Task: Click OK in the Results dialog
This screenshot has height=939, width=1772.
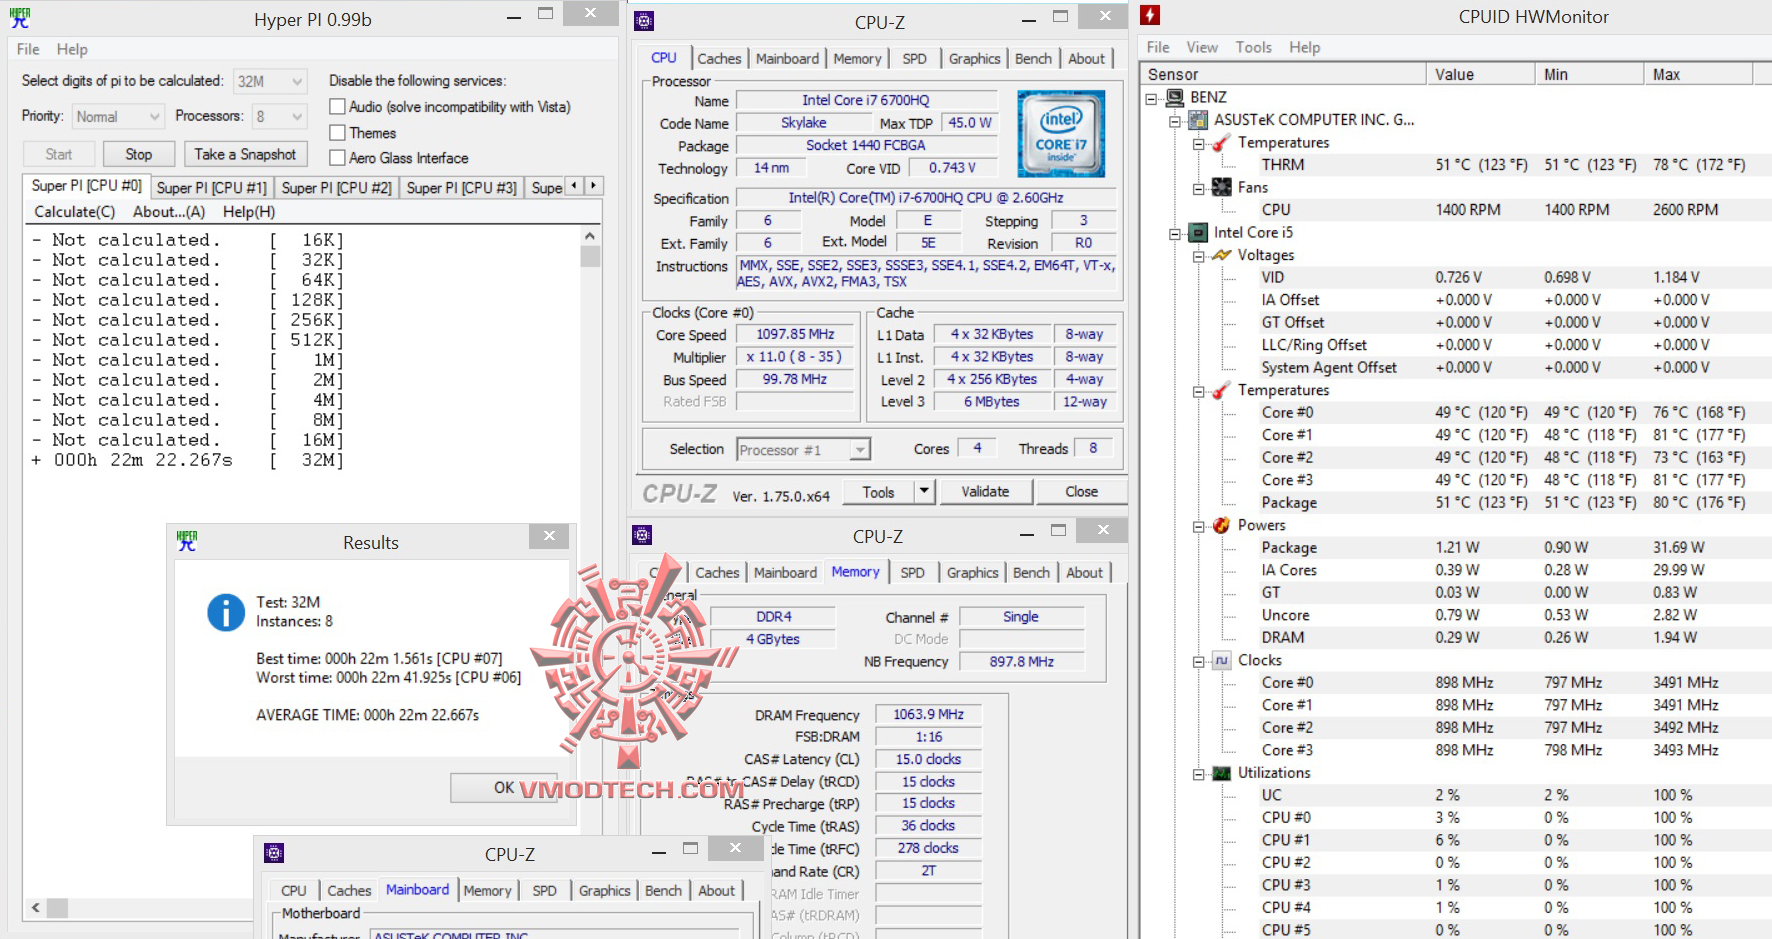Action: 504,788
